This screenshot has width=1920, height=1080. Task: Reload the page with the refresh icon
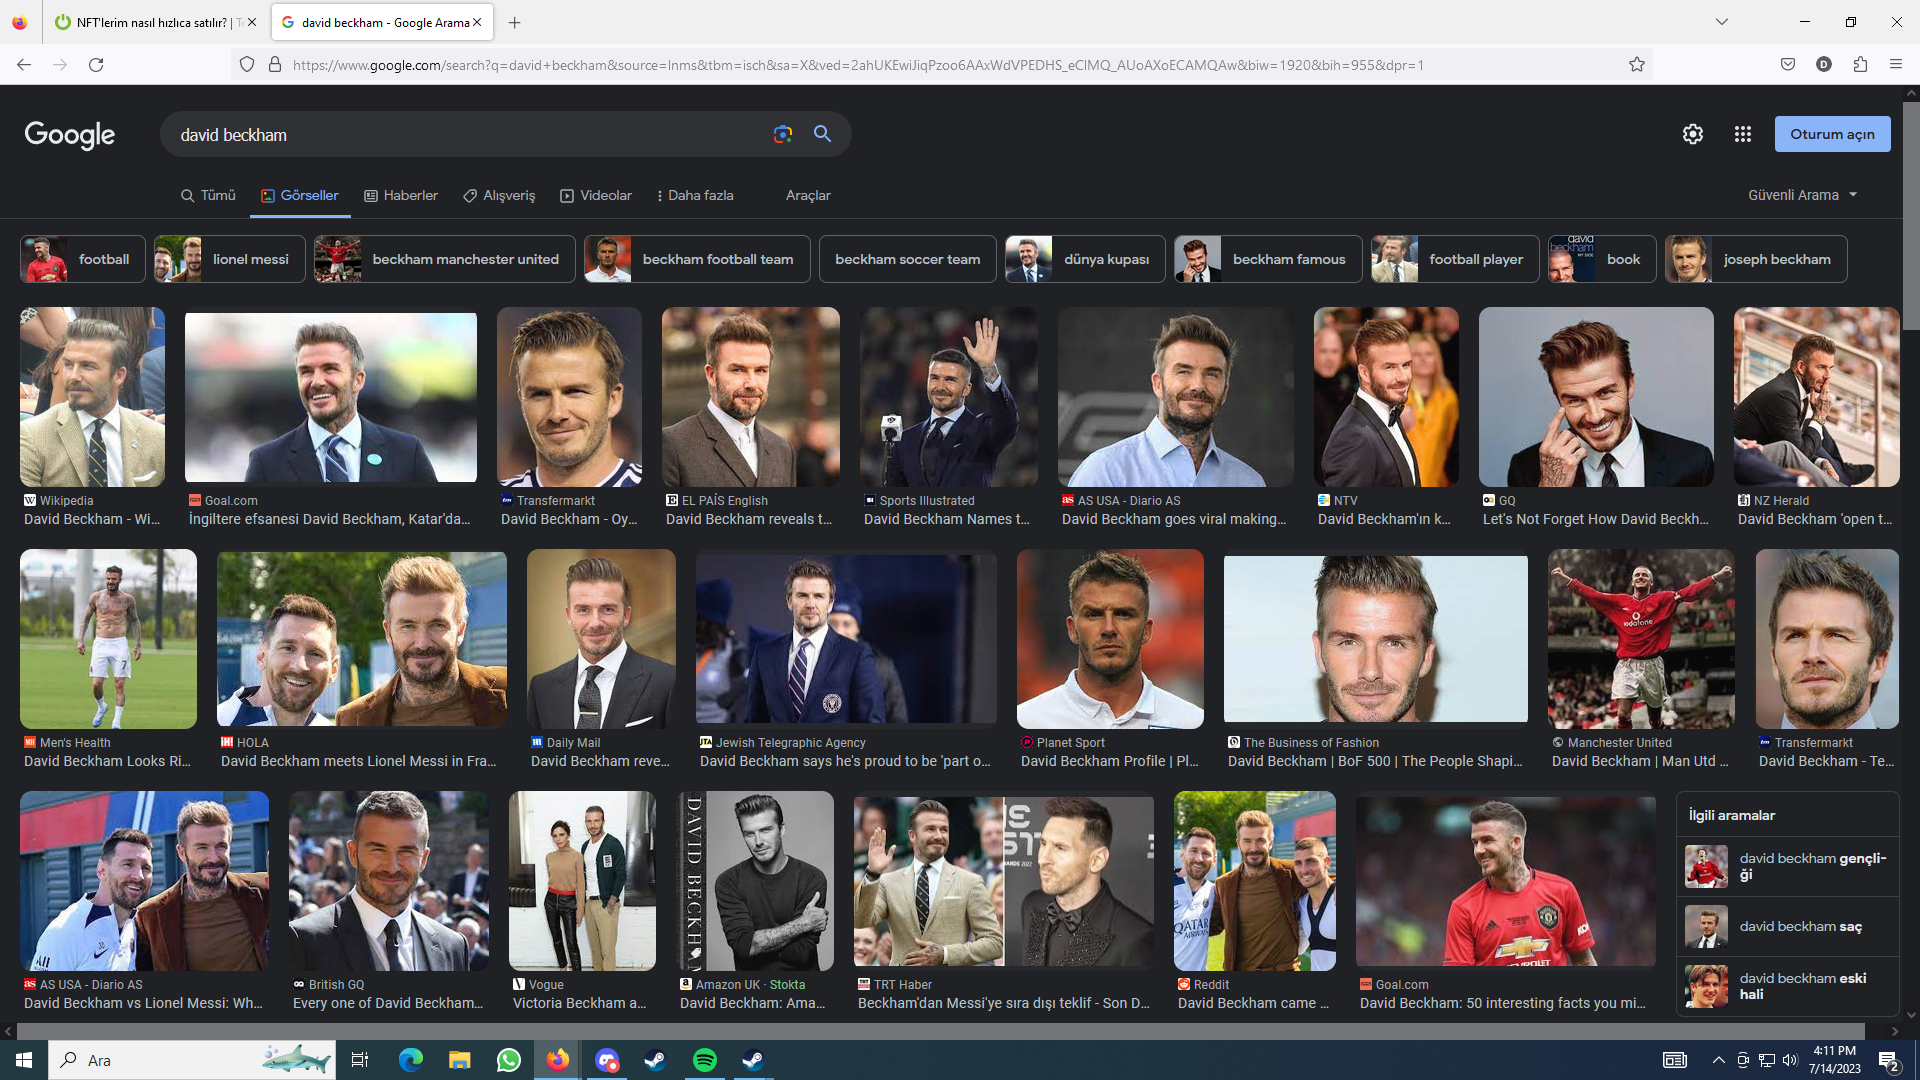(96, 65)
